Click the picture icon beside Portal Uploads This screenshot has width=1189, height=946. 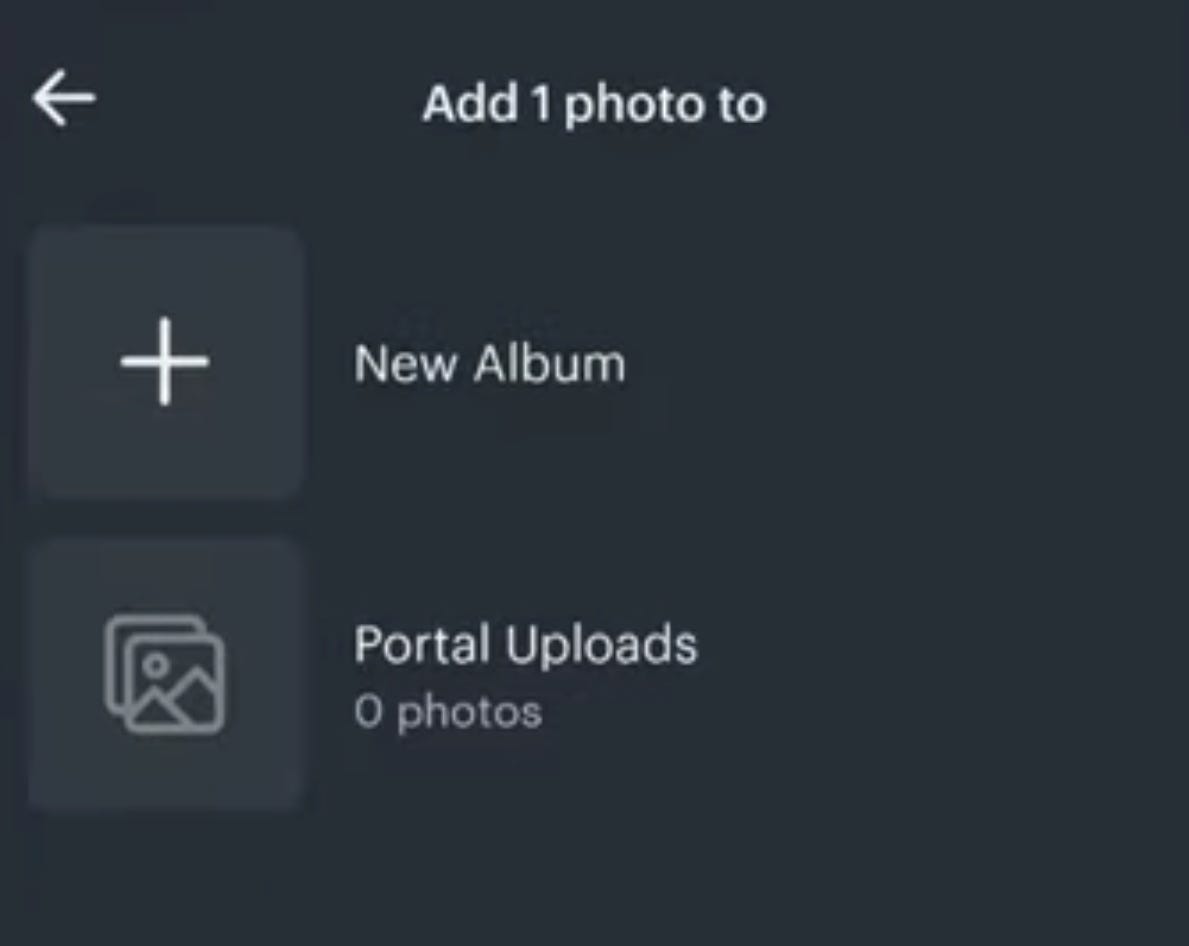point(165,675)
